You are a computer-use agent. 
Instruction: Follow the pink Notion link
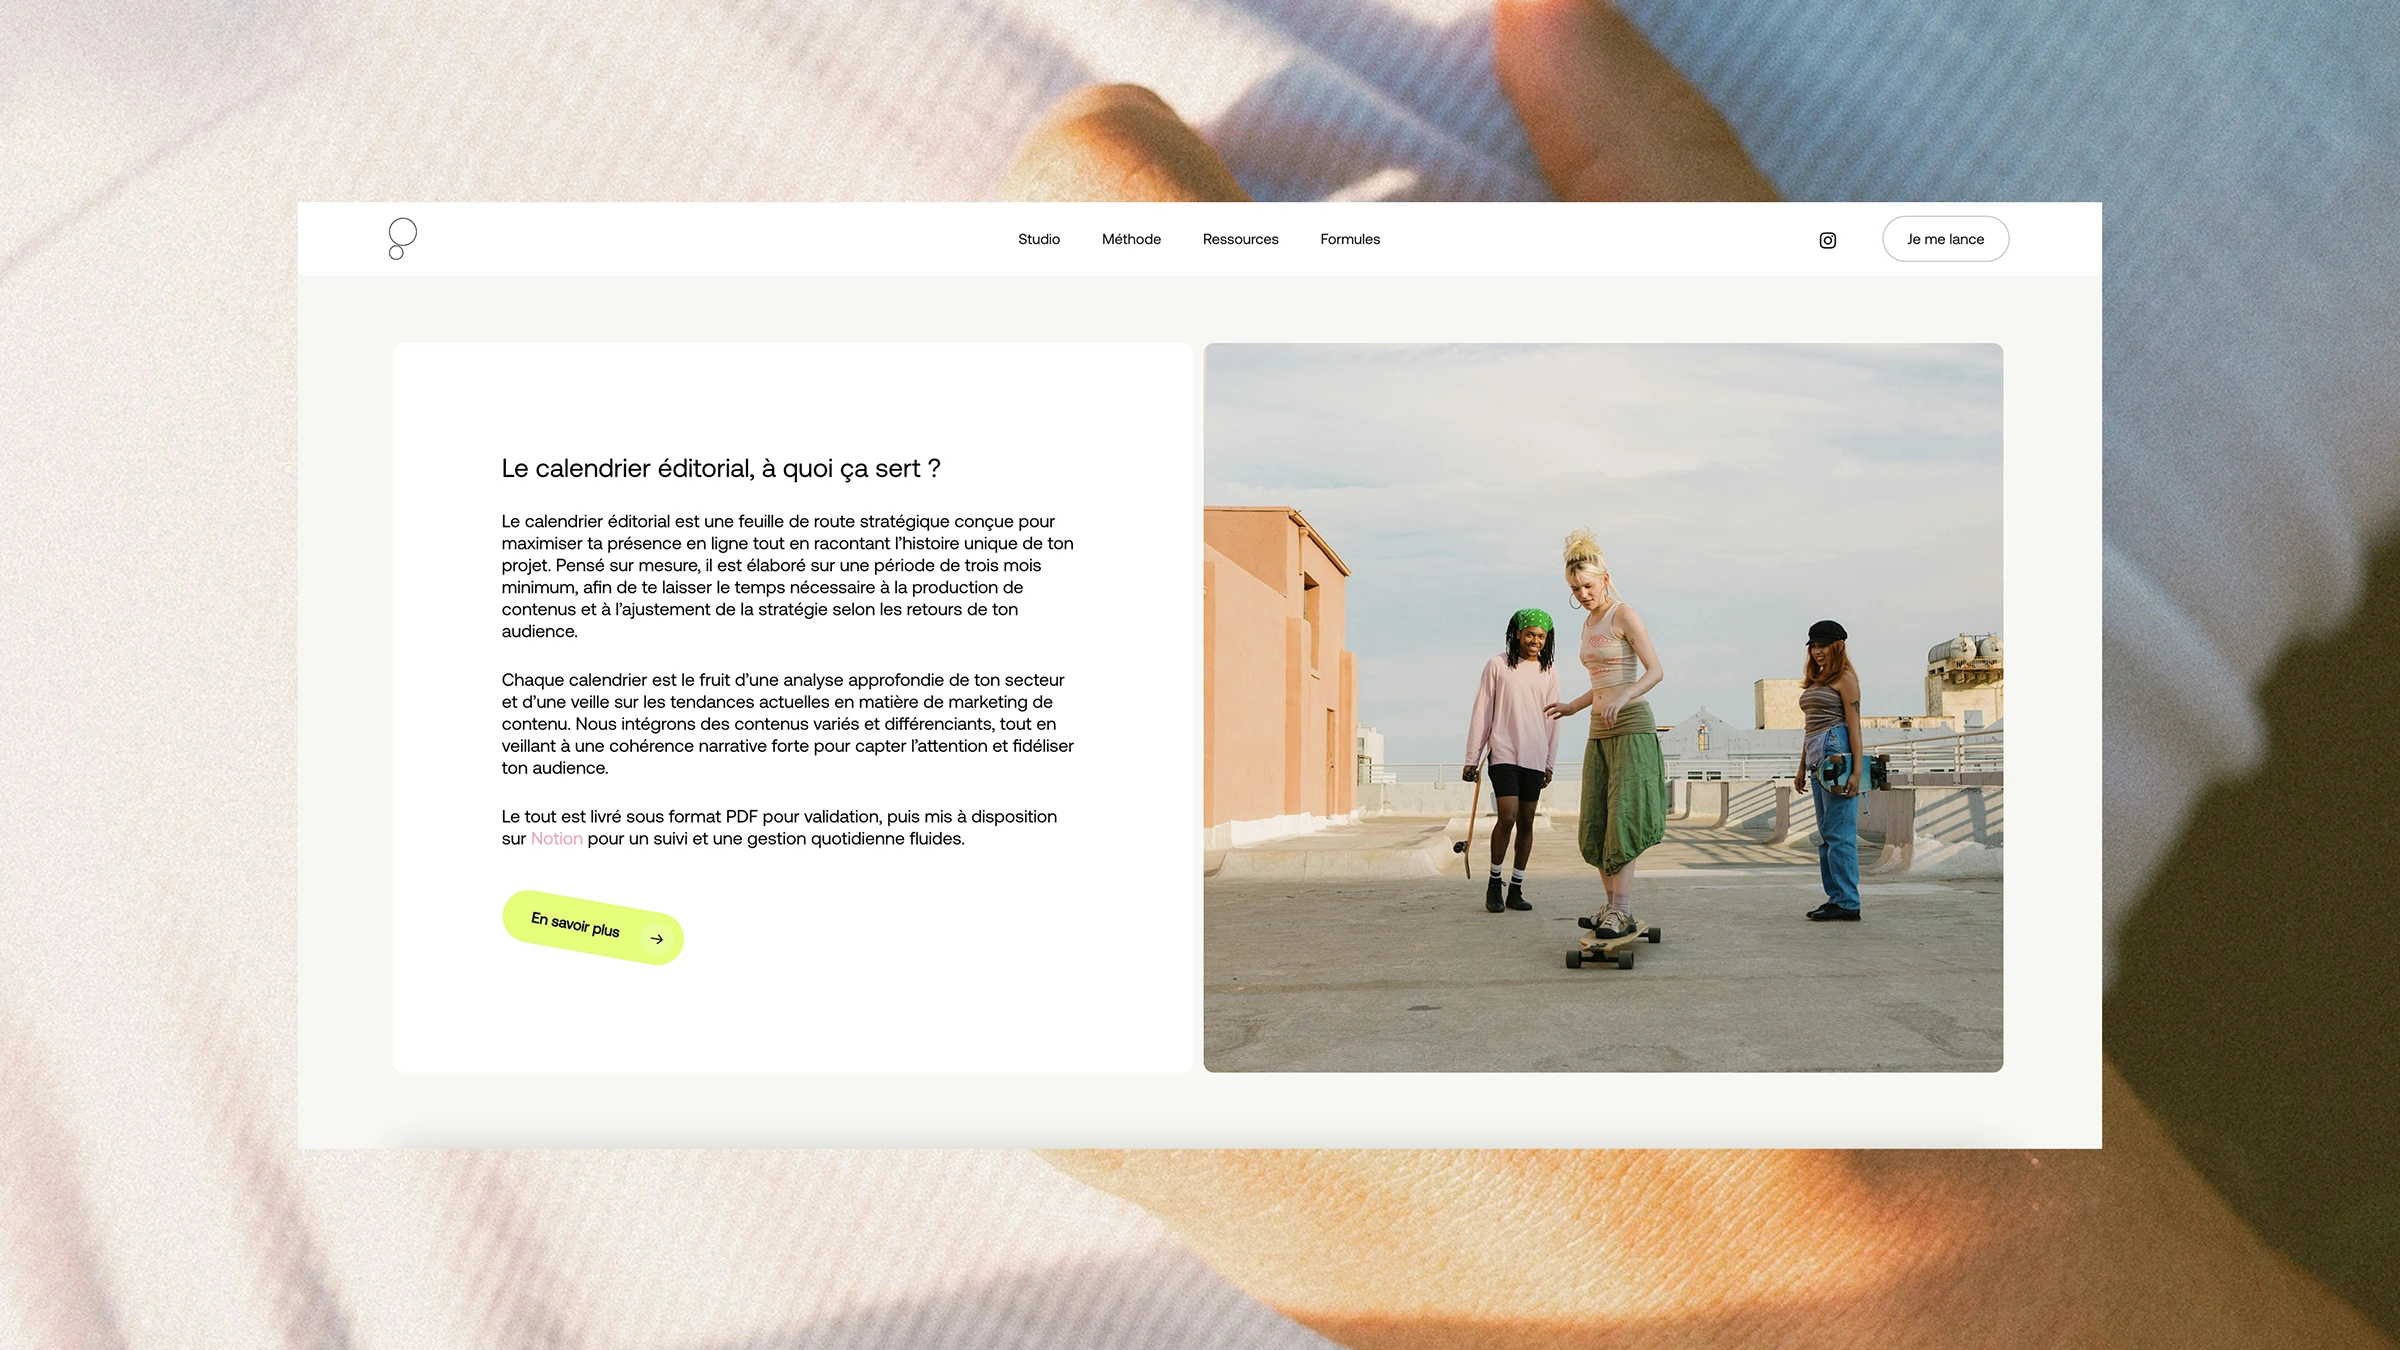click(556, 839)
